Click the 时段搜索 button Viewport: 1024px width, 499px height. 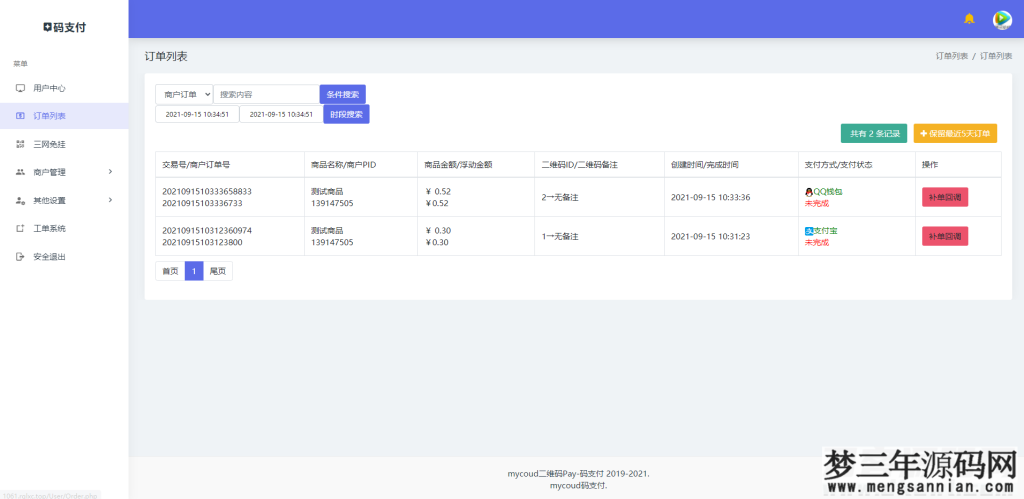click(346, 114)
